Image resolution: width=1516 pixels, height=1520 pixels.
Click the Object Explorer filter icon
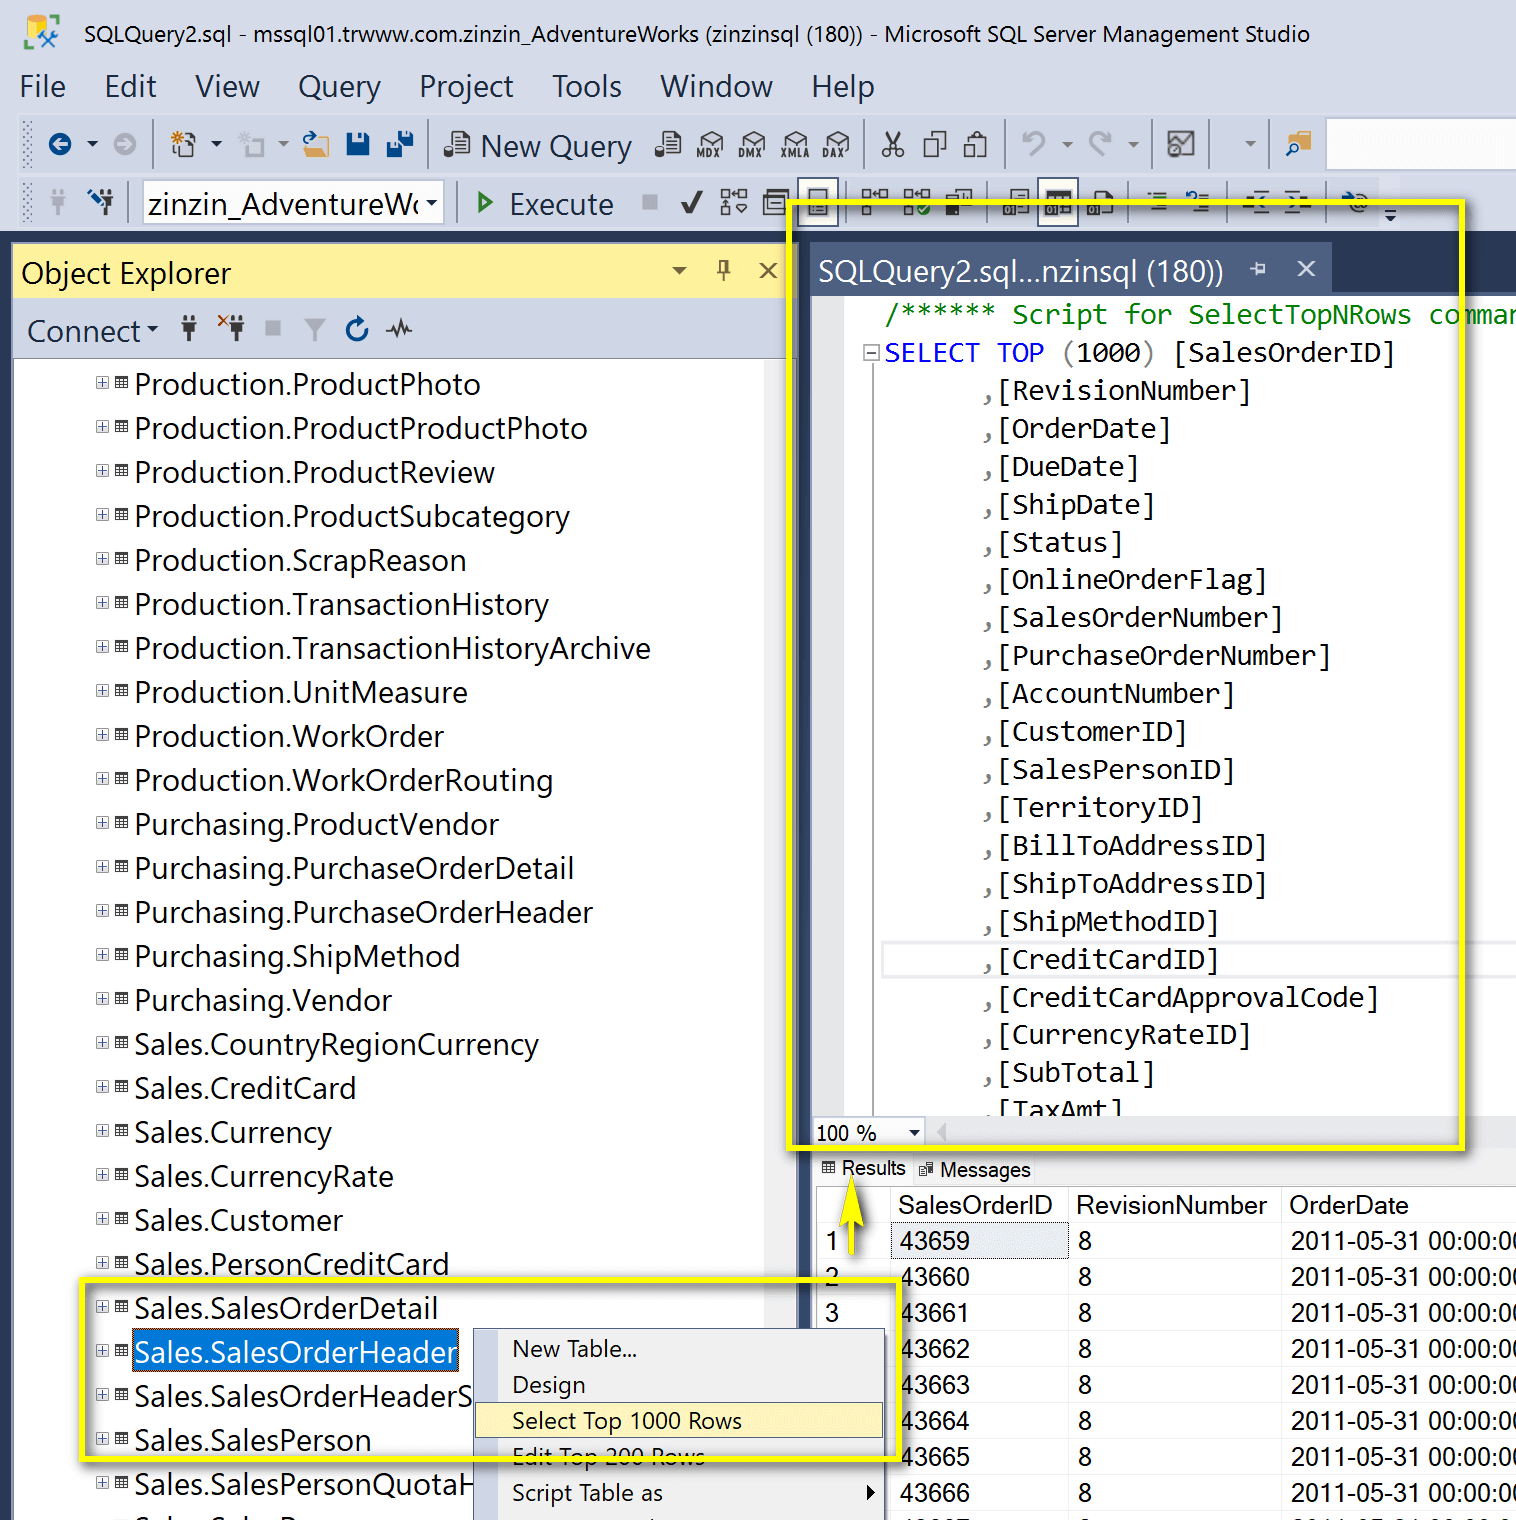coord(315,329)
